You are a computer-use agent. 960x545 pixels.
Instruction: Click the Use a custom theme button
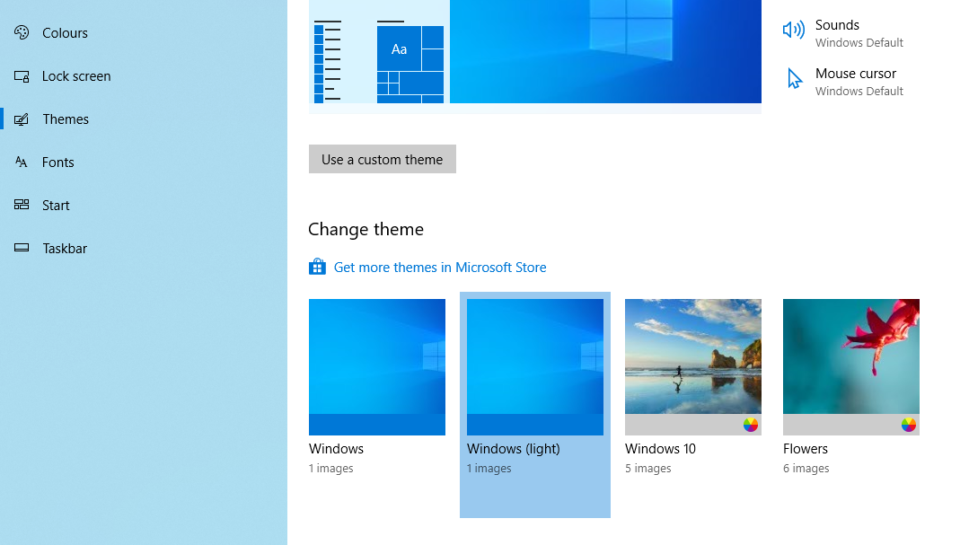(382, 159)
